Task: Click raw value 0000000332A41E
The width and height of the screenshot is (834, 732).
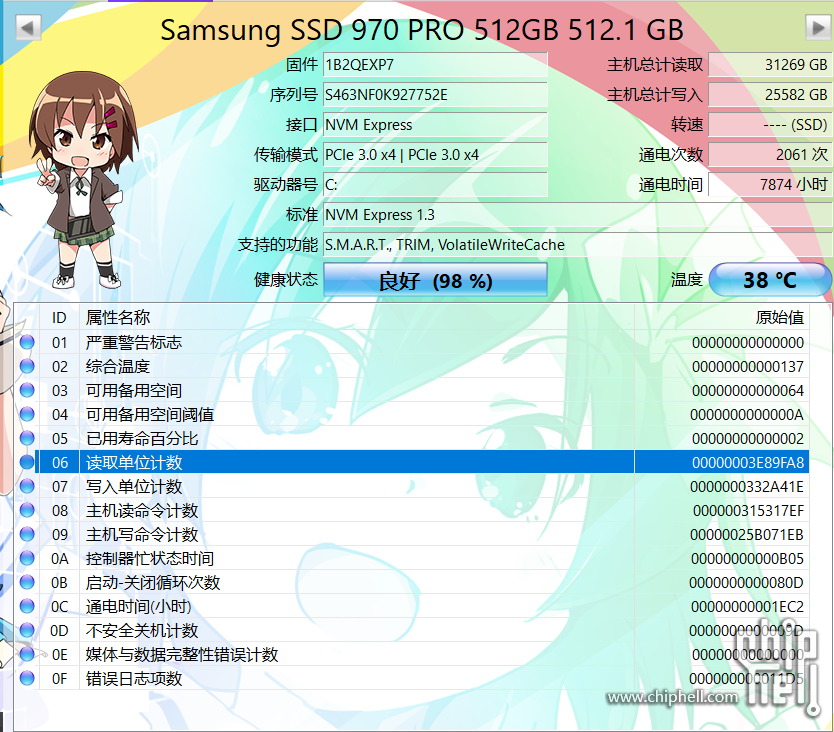Action: point(747,487)
